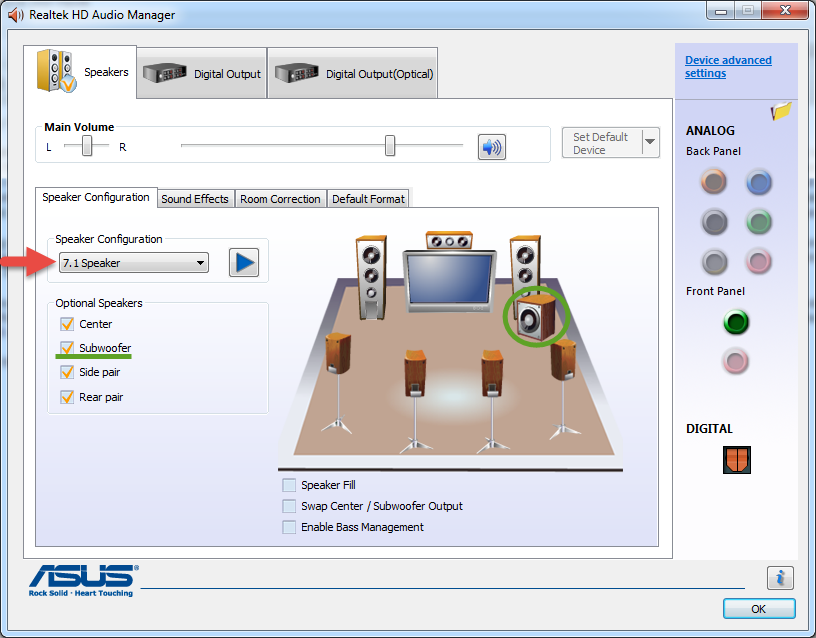Click the OK button

pos(758,608)
